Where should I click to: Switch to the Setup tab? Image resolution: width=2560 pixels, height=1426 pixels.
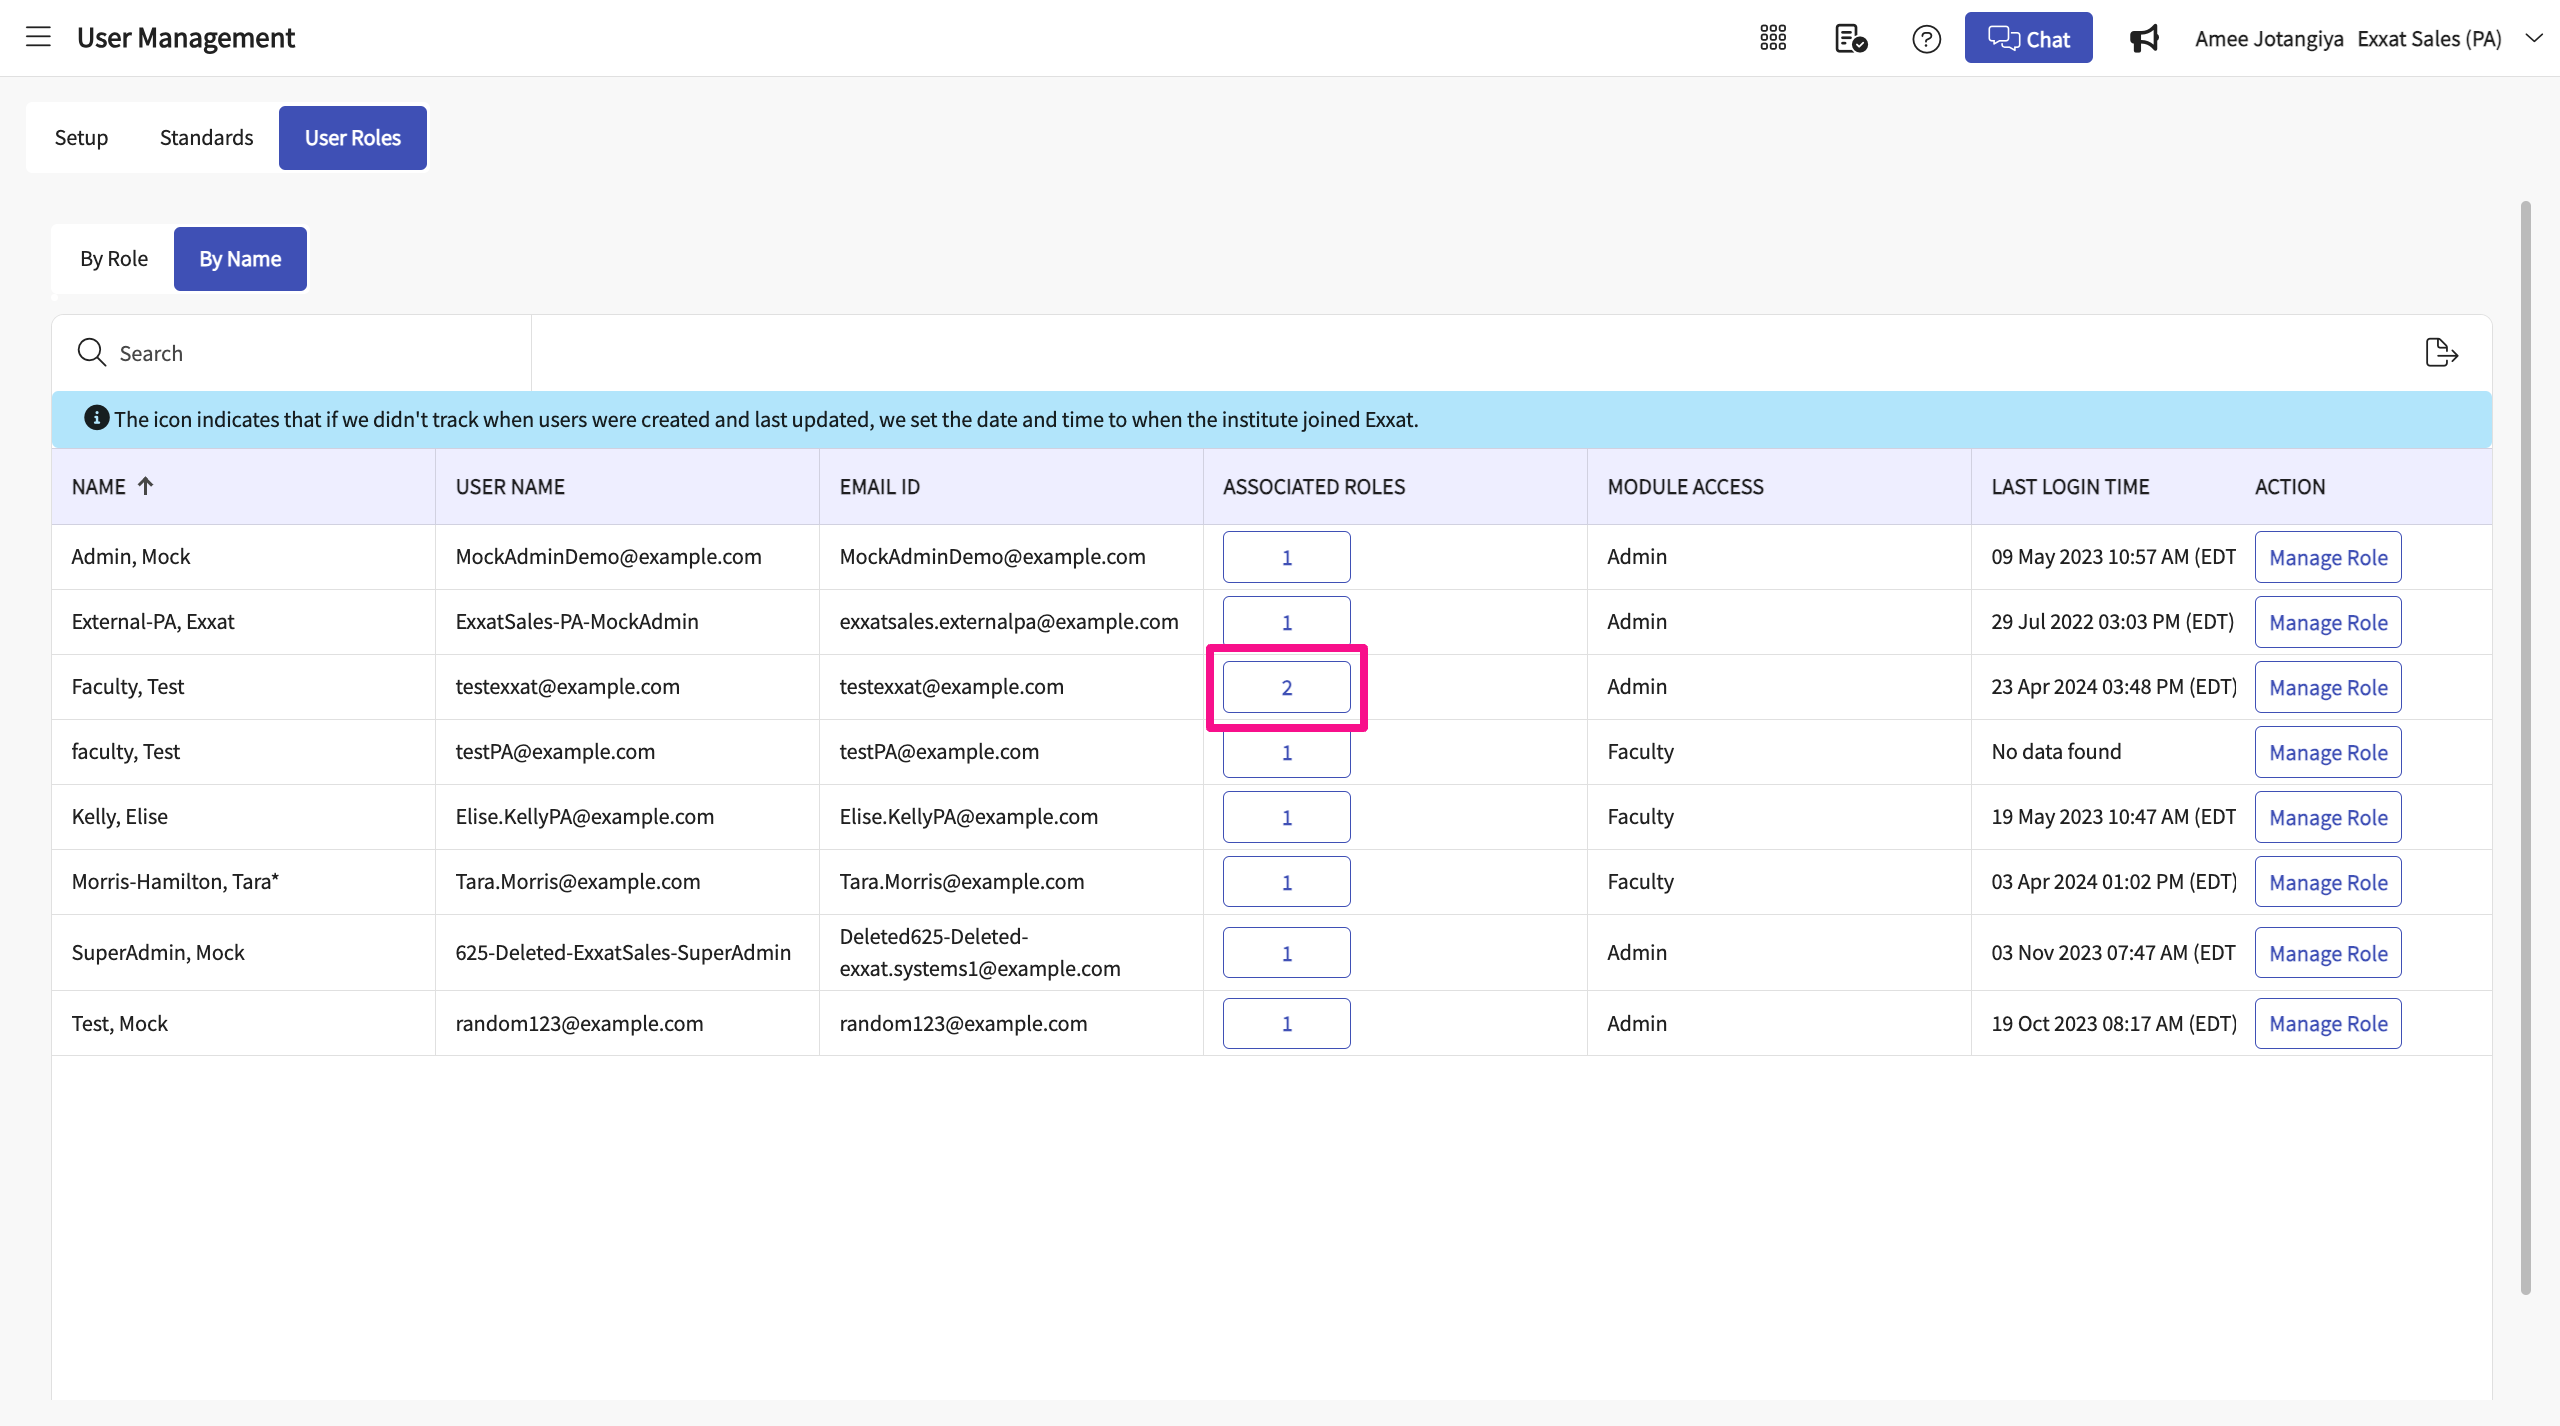[81, 138]
